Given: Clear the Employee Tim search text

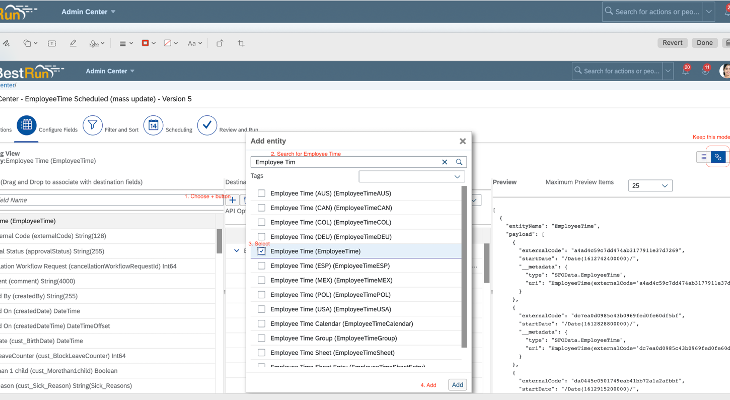Looking at the screenshot, I should click(x=445, y=162).
